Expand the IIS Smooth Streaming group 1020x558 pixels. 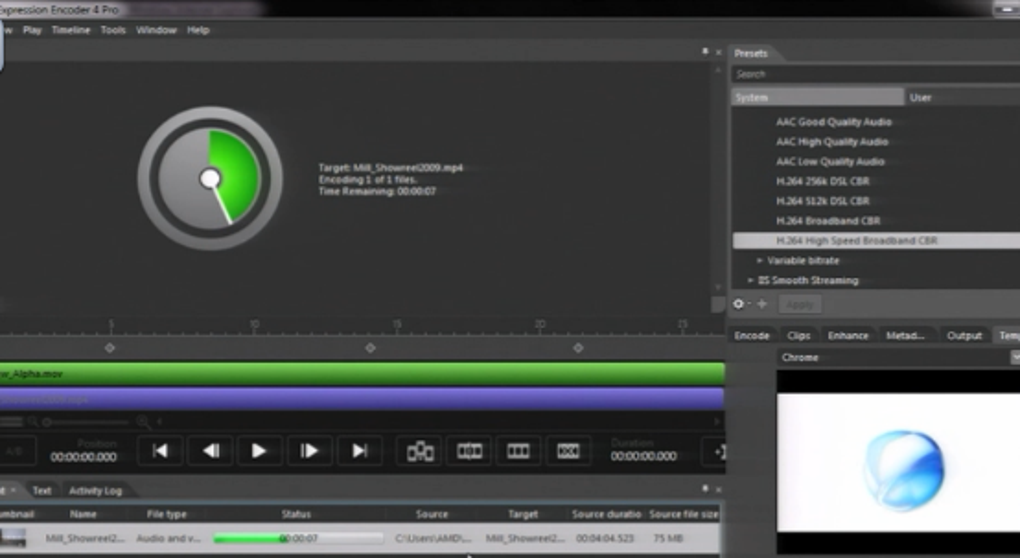tap(751, 280)
